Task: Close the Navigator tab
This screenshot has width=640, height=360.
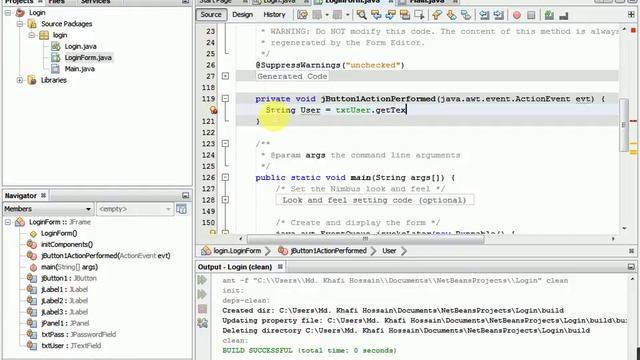Action: pos(43,196)
